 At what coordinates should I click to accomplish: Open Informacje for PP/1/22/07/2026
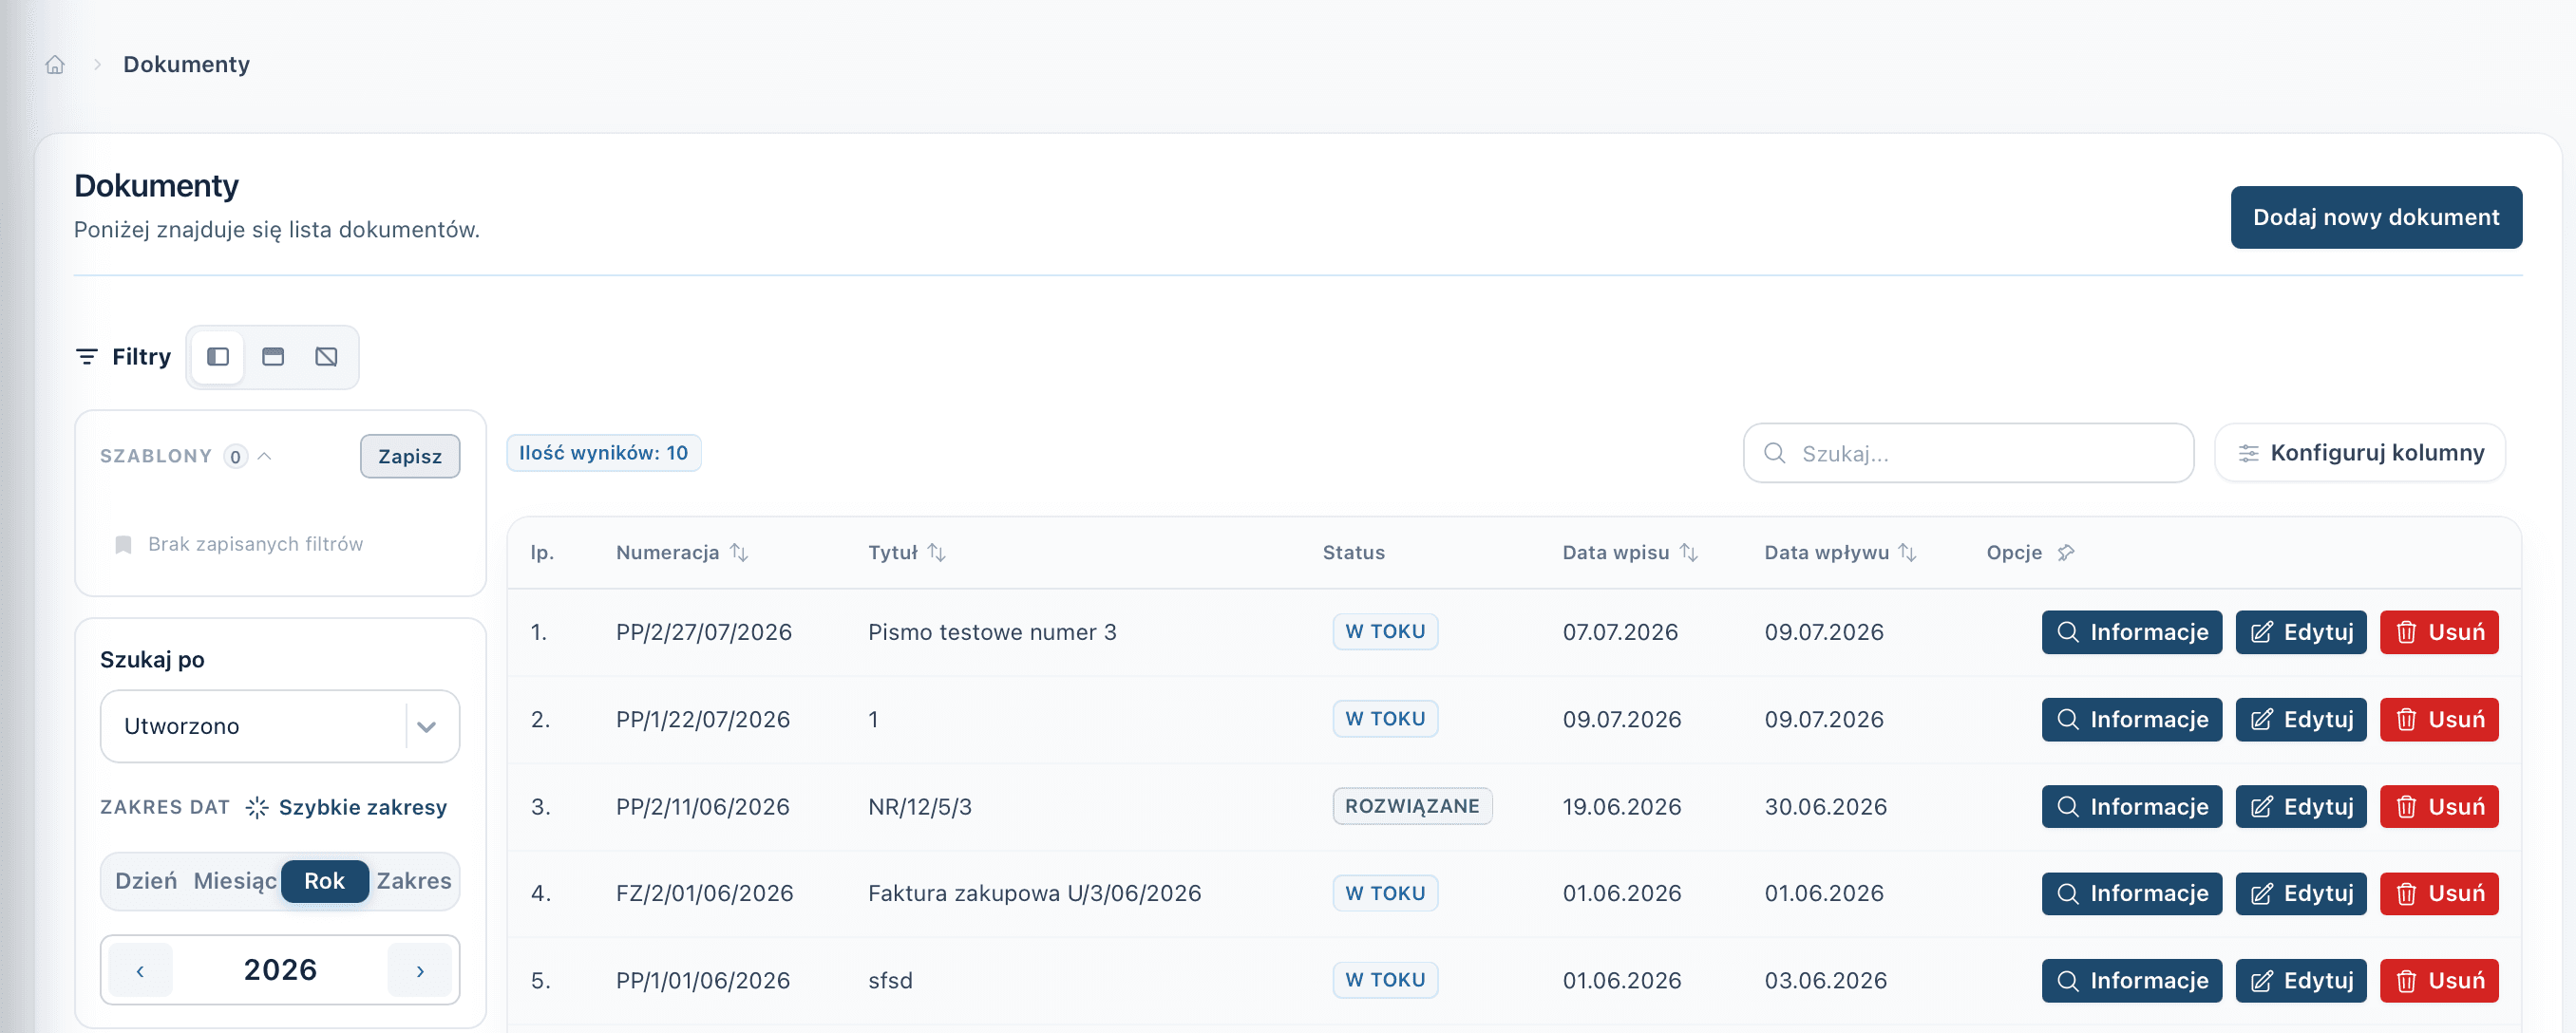2132,719
